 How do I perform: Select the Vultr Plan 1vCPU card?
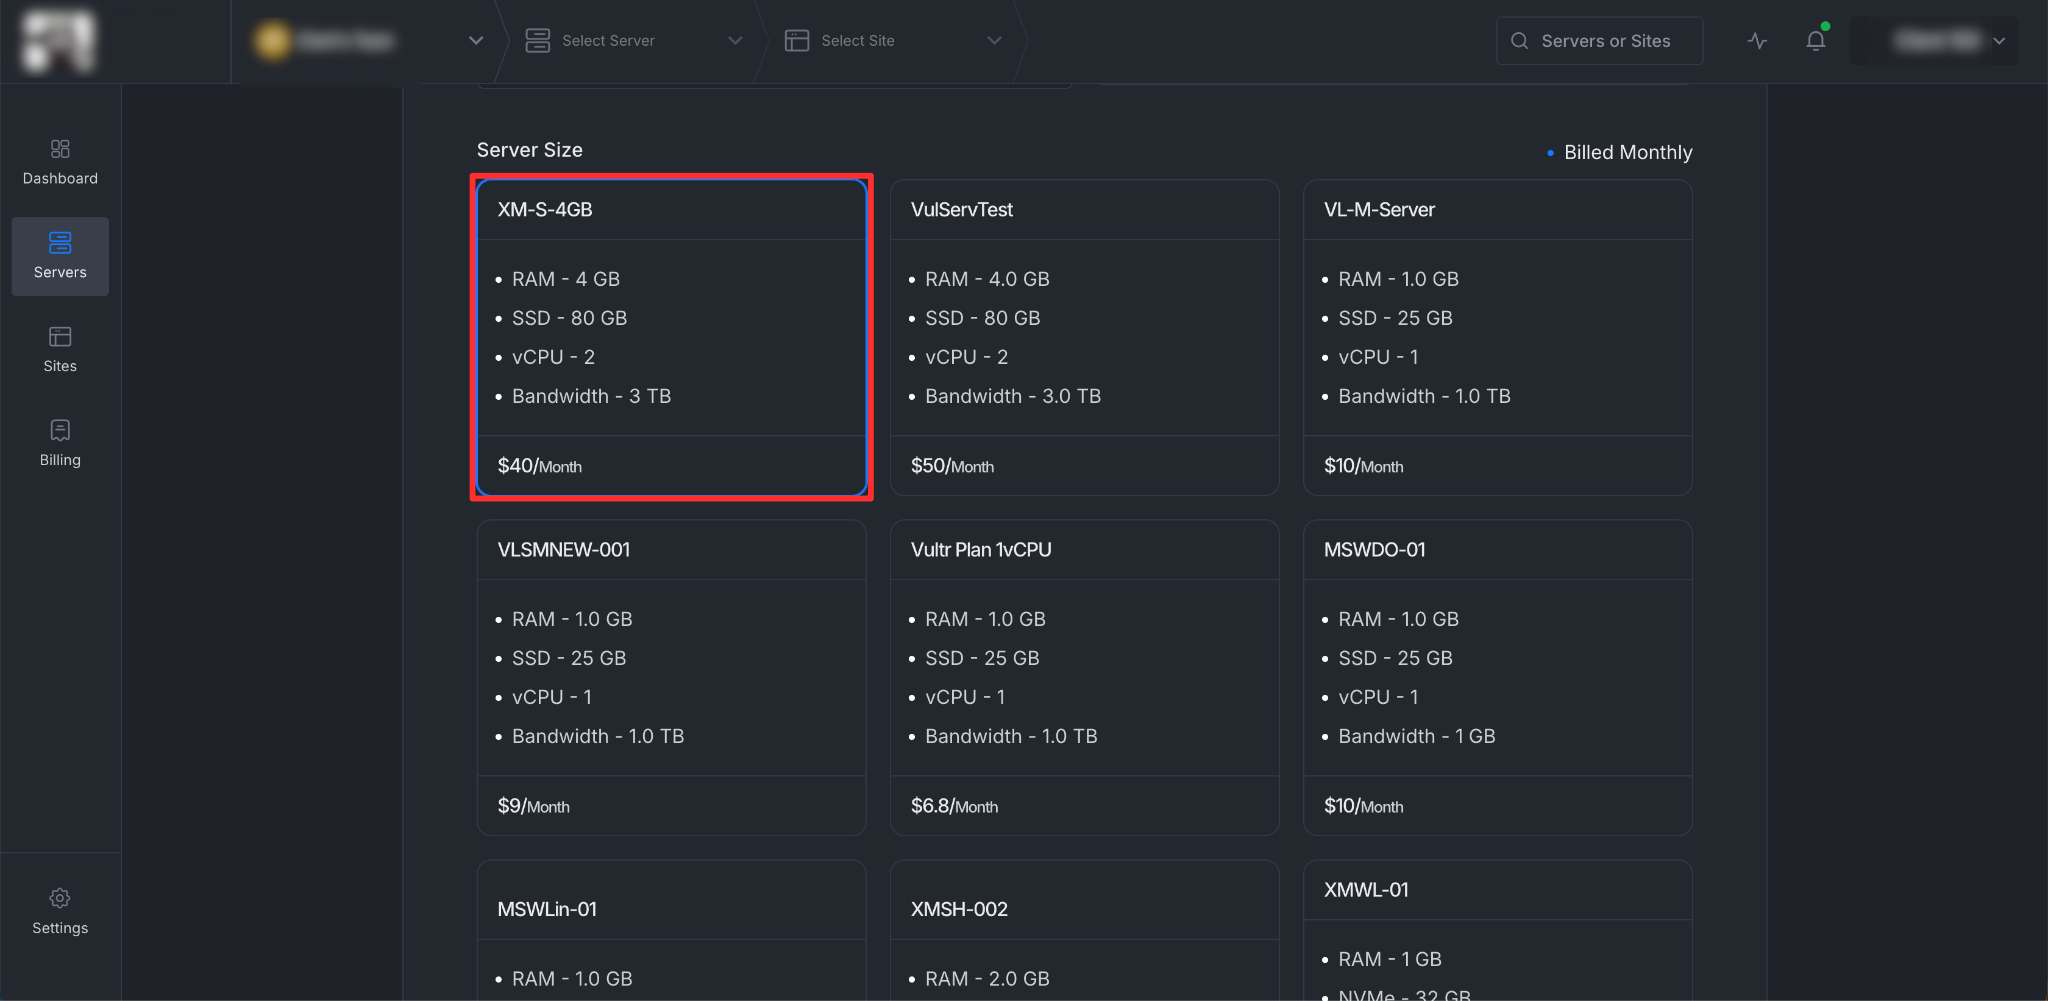1084,677
